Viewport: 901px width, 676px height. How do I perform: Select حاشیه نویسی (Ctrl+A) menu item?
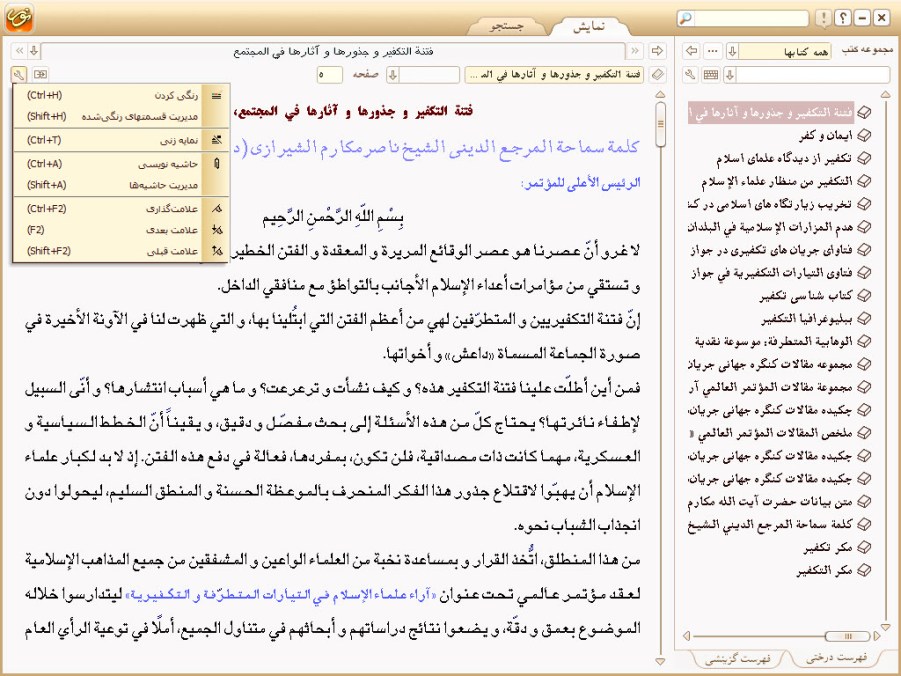(121, 164)
